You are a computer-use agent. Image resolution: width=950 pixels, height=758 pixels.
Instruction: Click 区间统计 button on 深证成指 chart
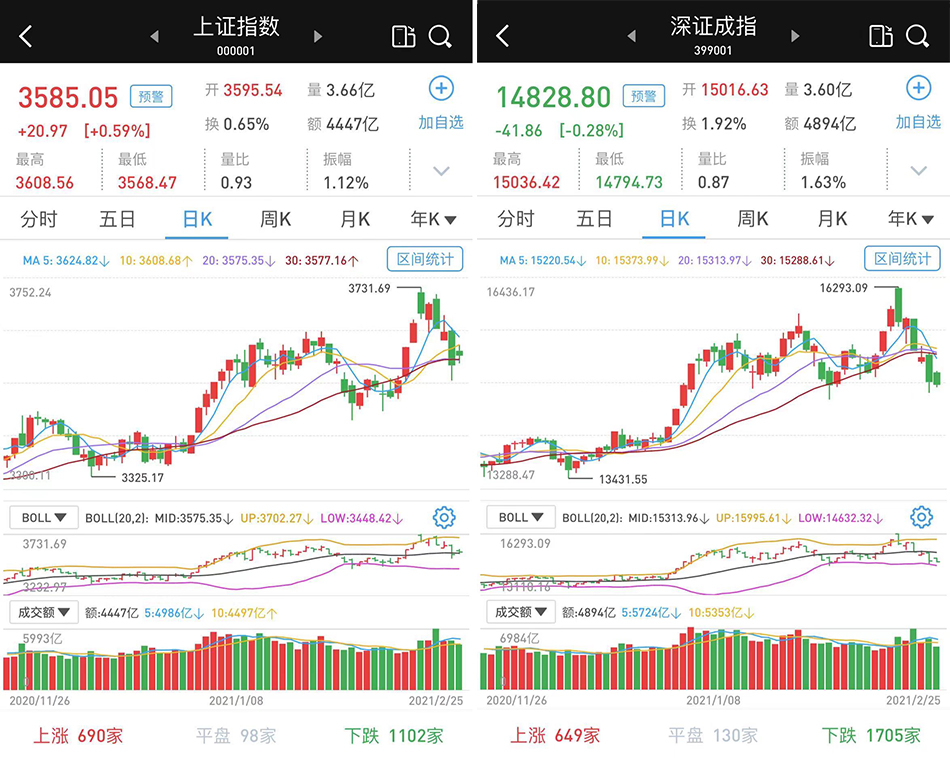click(x=902, y=259)
